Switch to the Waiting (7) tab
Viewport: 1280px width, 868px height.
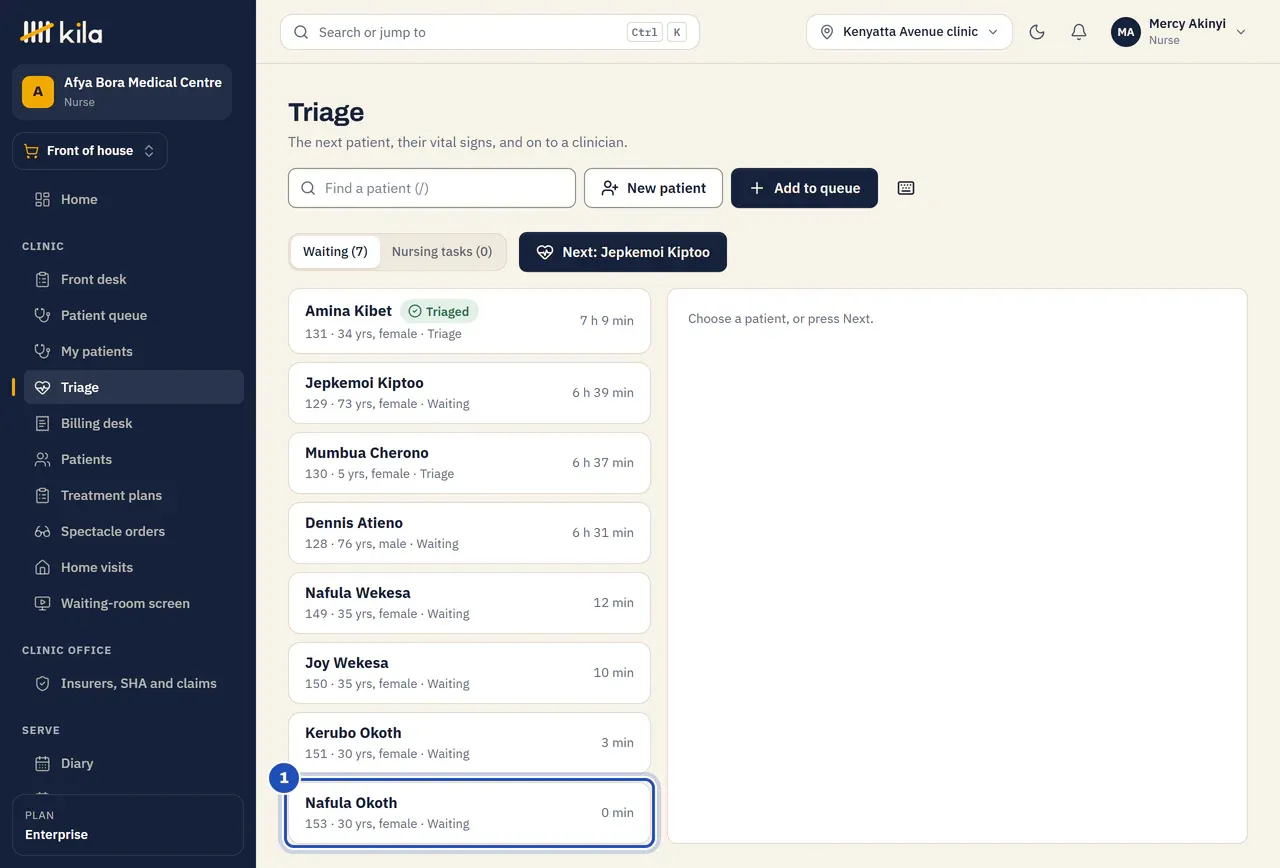335,252
